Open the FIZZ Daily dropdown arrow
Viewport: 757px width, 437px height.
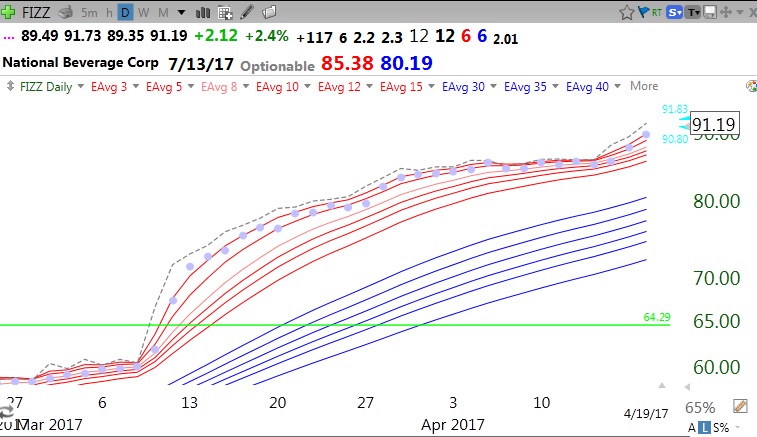coord(81,86)
